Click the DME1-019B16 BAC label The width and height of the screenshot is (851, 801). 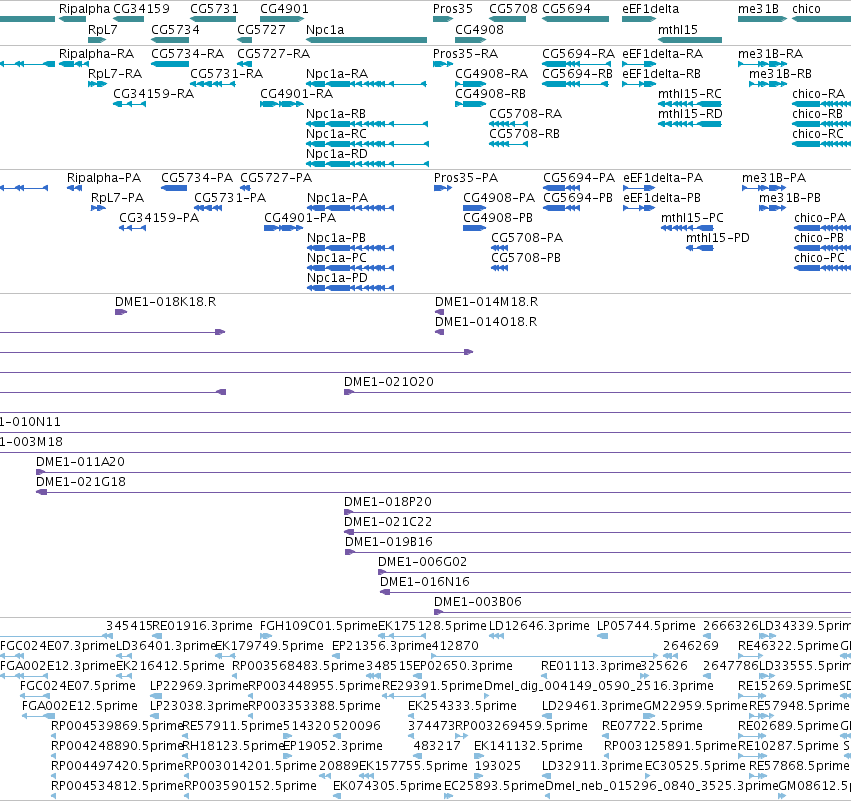tap(389, 542)
